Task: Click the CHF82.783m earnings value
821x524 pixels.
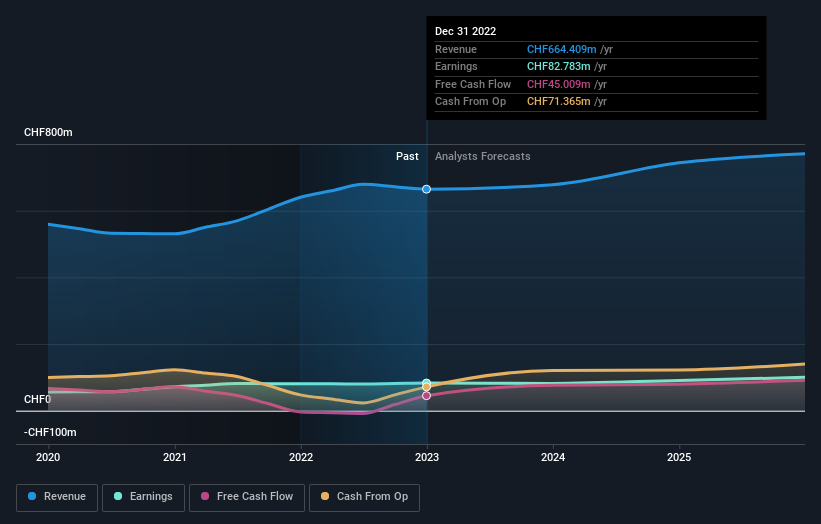Action: coord(559,66)
